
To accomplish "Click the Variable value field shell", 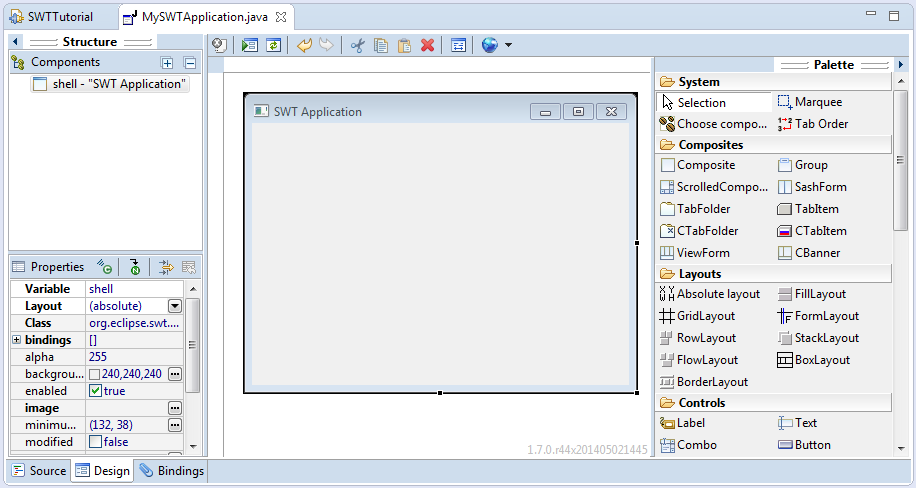I will click(134, 289).
